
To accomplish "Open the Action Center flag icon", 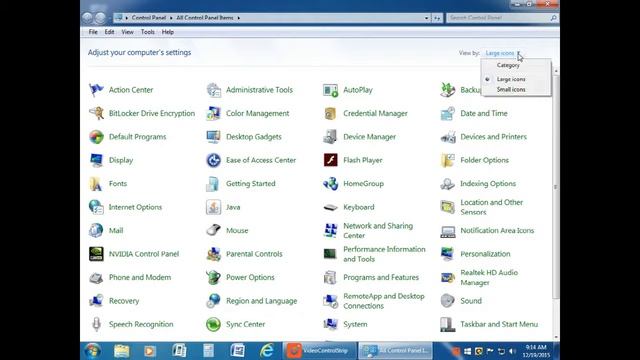I will pos(96,90).
